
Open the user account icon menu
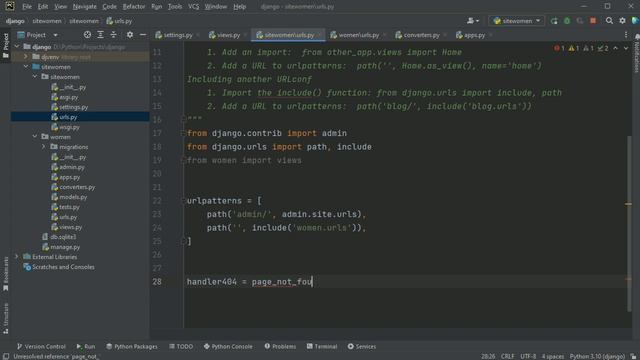[473, 21]
